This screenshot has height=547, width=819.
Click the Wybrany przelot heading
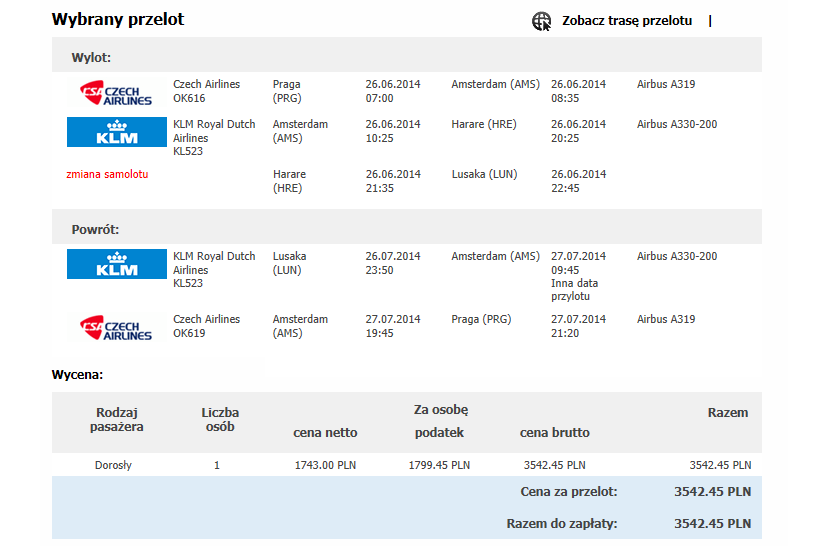click(118, 19)
